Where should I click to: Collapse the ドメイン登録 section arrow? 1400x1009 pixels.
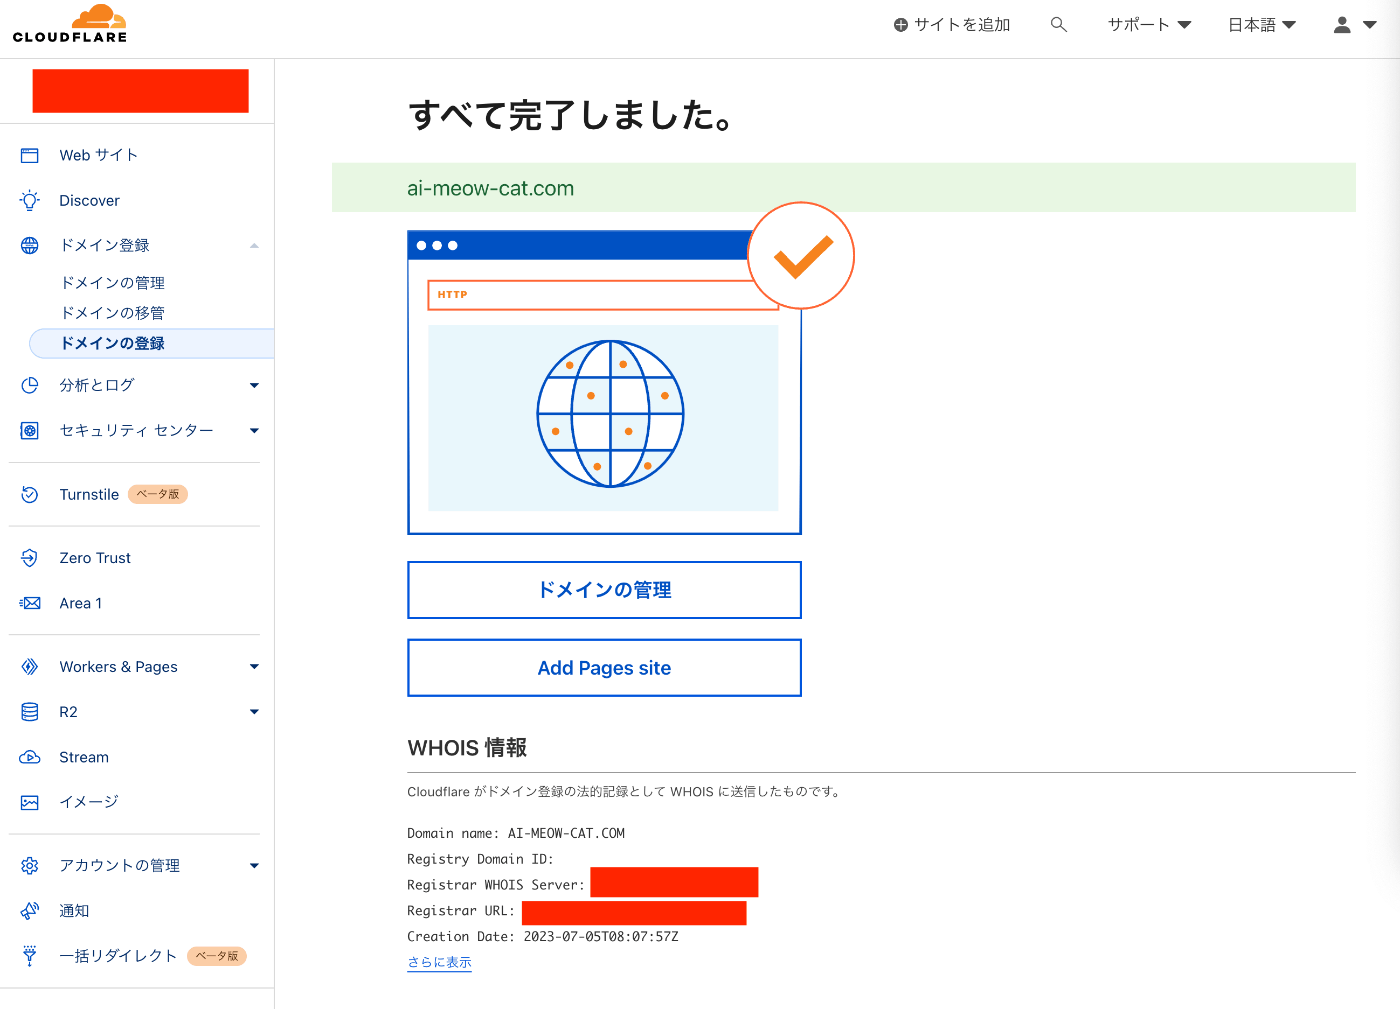254,245
